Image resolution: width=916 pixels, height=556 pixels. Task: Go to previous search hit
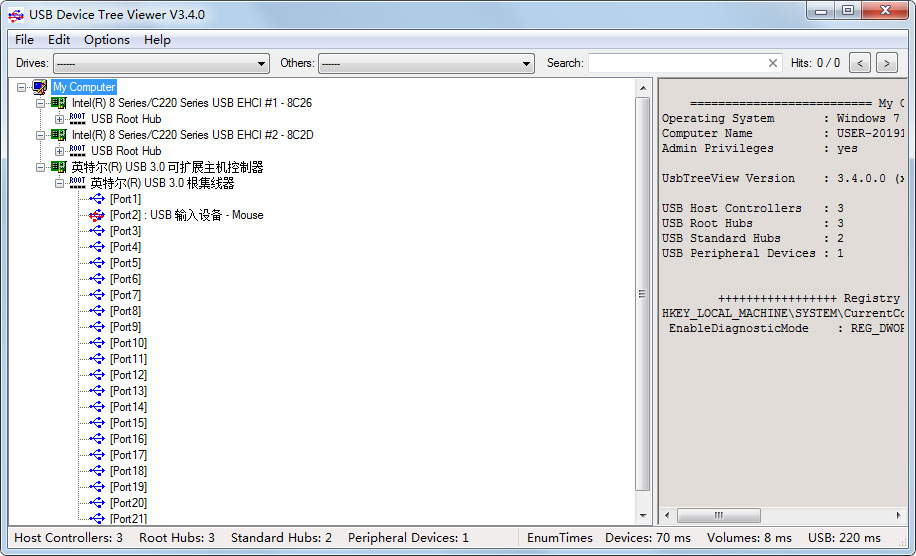859,63
